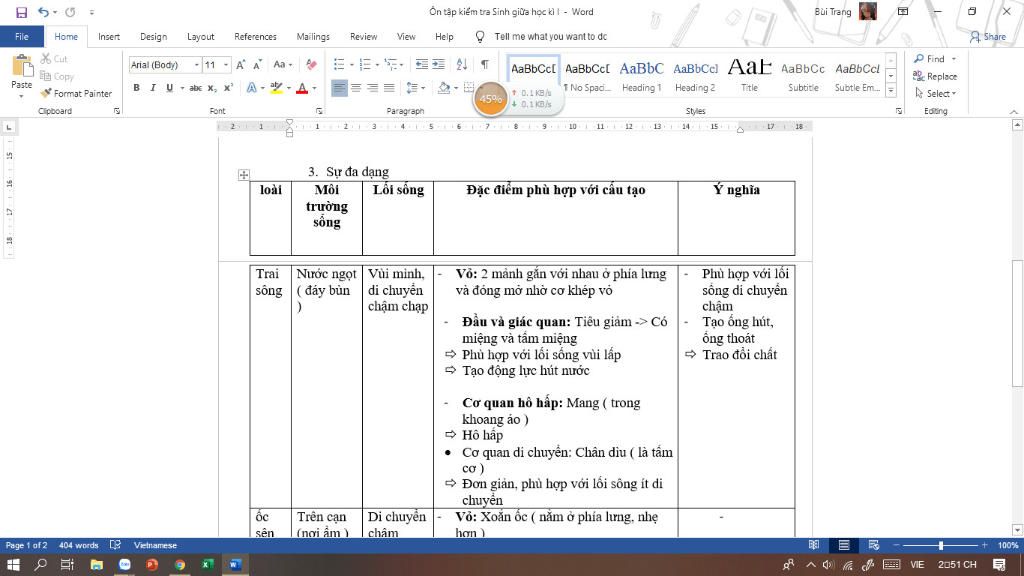
Task: Open Excel from the taskbar
Action: coord(208,565)
